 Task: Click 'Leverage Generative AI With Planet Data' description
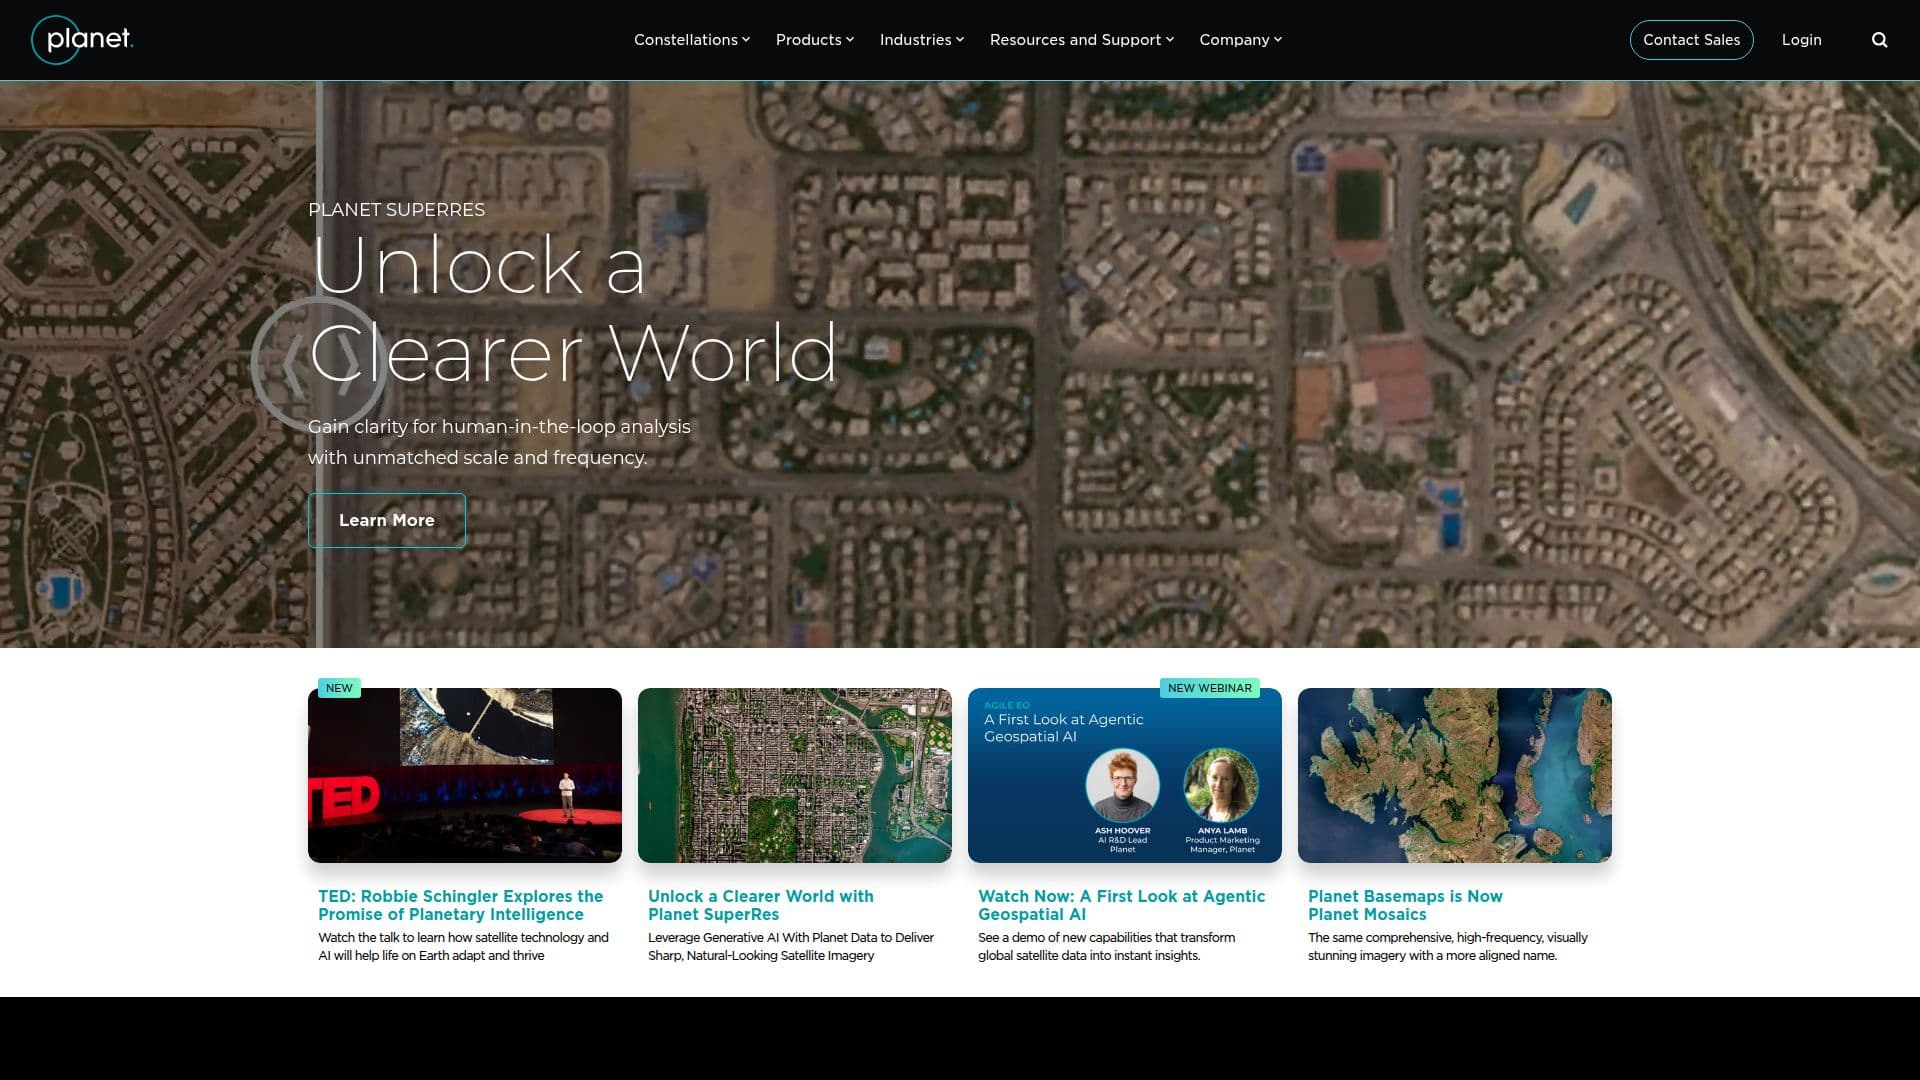pyautogui.click(x=791, y=946)
